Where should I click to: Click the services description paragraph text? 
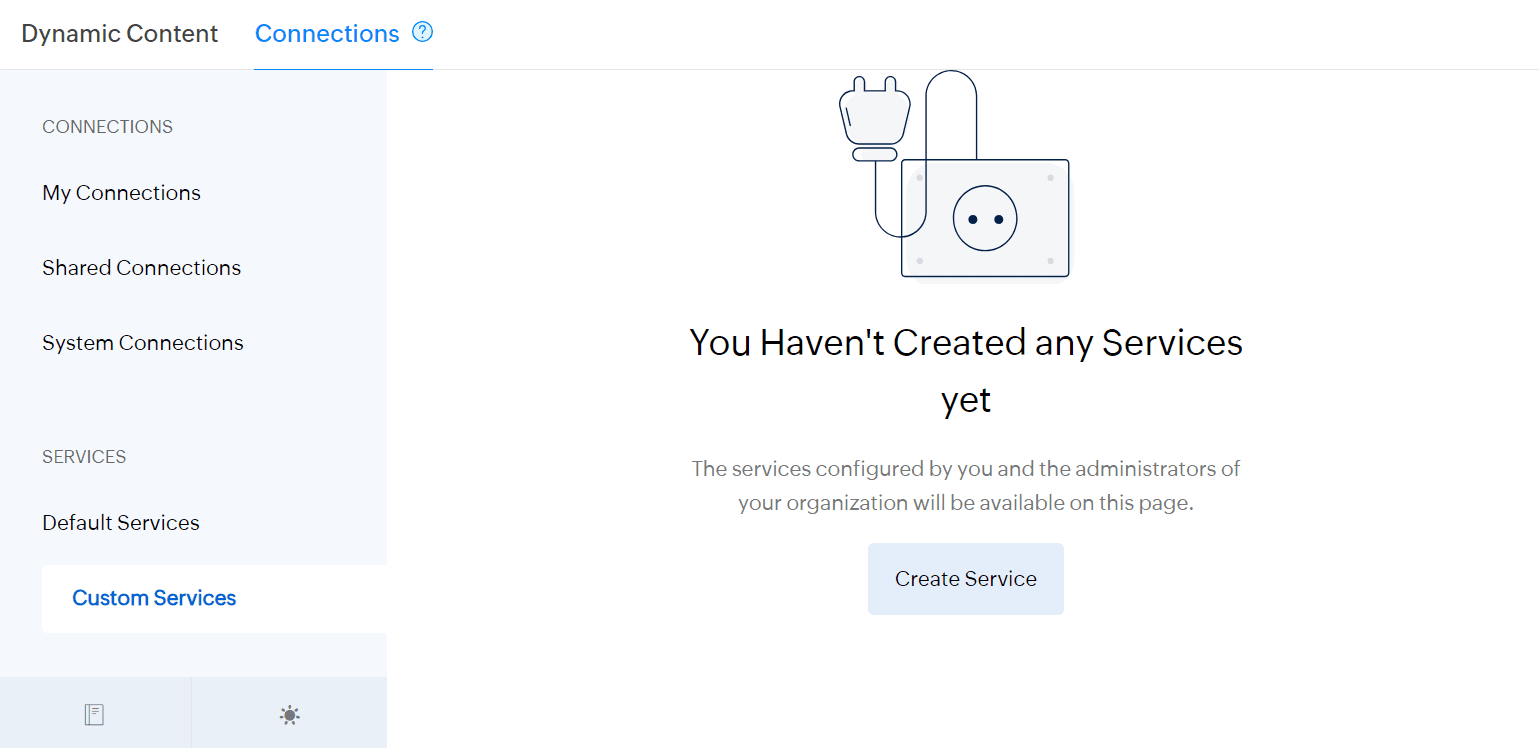pos(965,485)
